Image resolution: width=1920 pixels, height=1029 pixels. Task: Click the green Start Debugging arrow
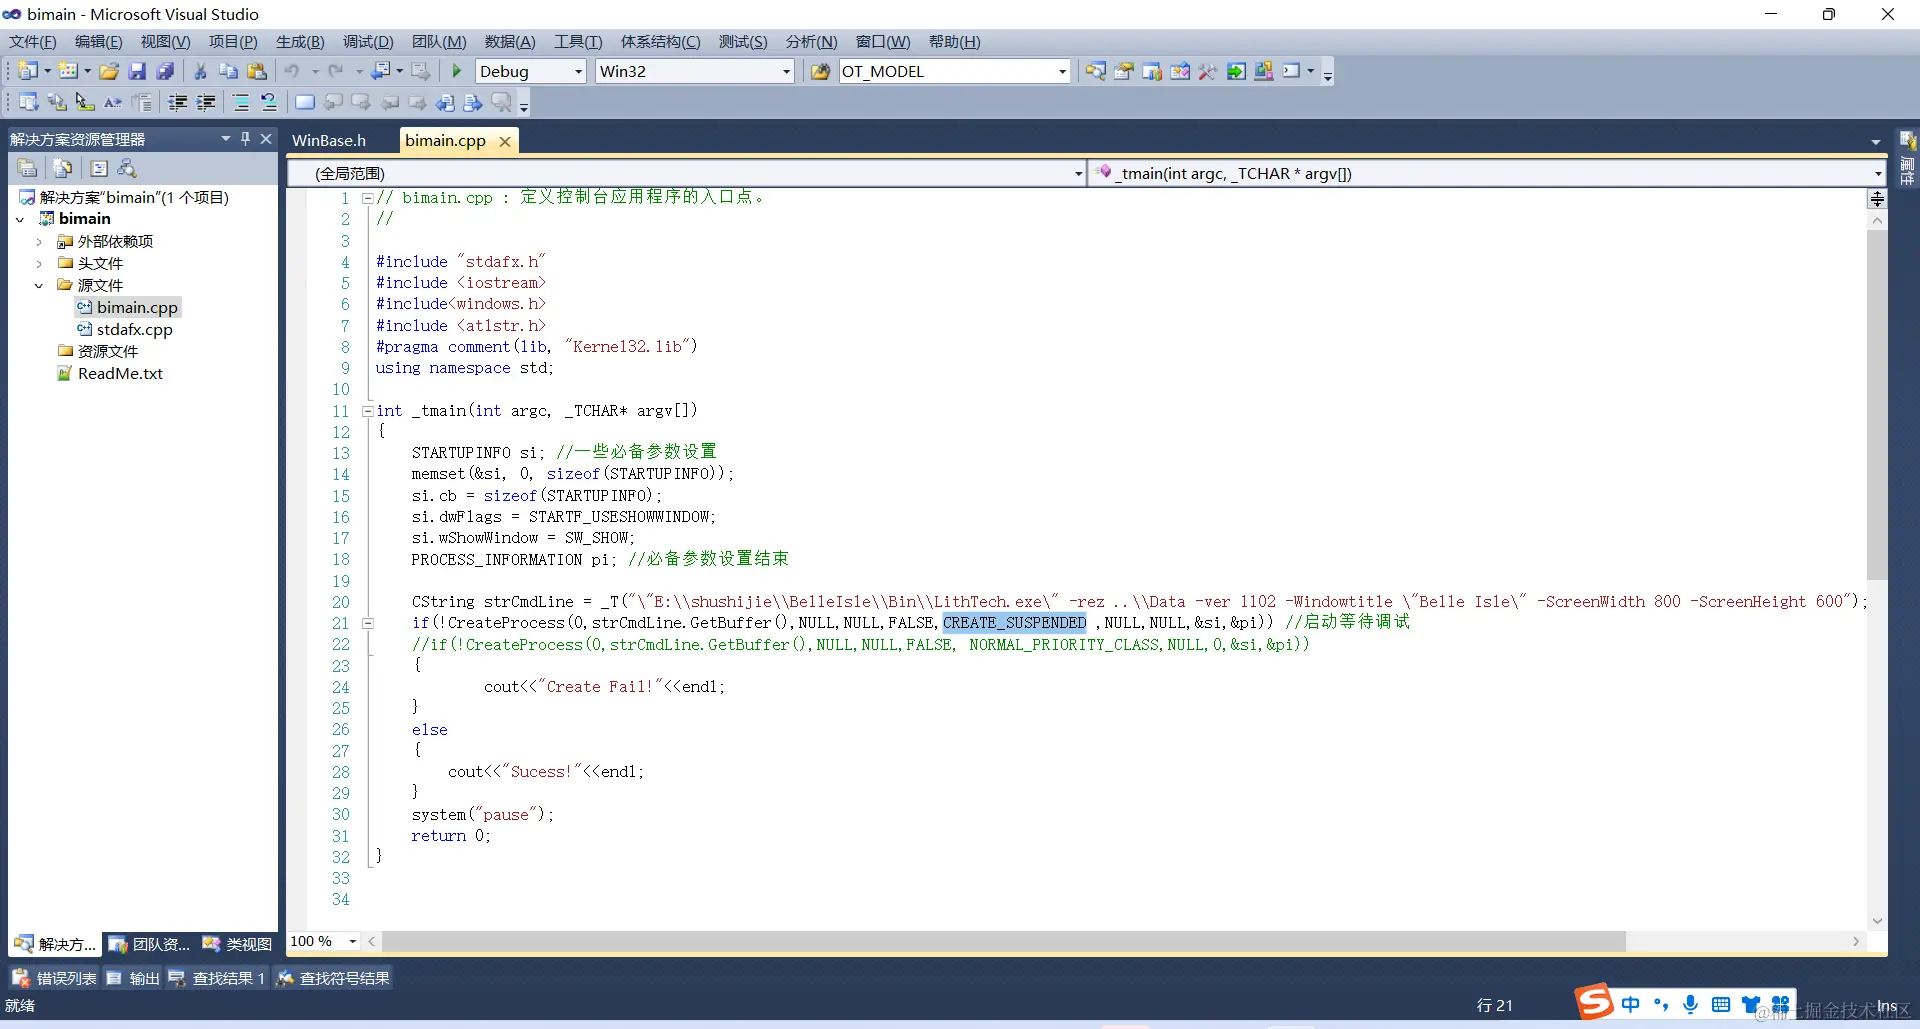[x=457, y=71]
